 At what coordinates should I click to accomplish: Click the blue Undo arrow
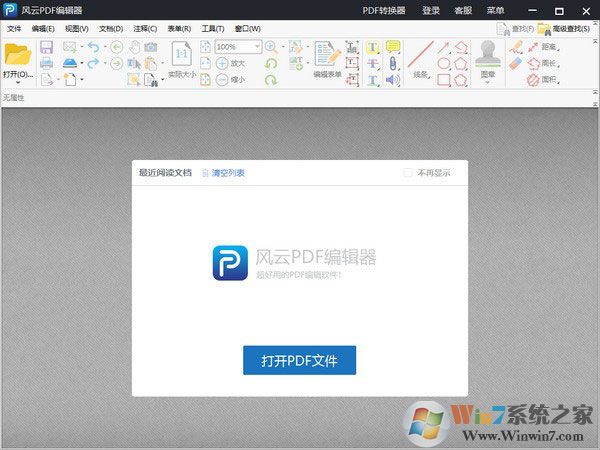[93, 47]
